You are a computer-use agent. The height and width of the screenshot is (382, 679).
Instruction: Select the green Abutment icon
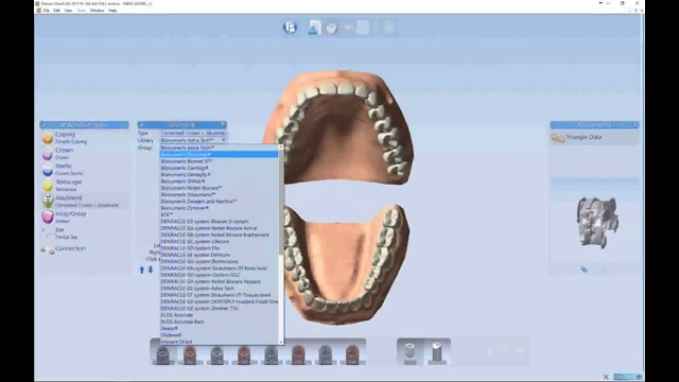48,201
